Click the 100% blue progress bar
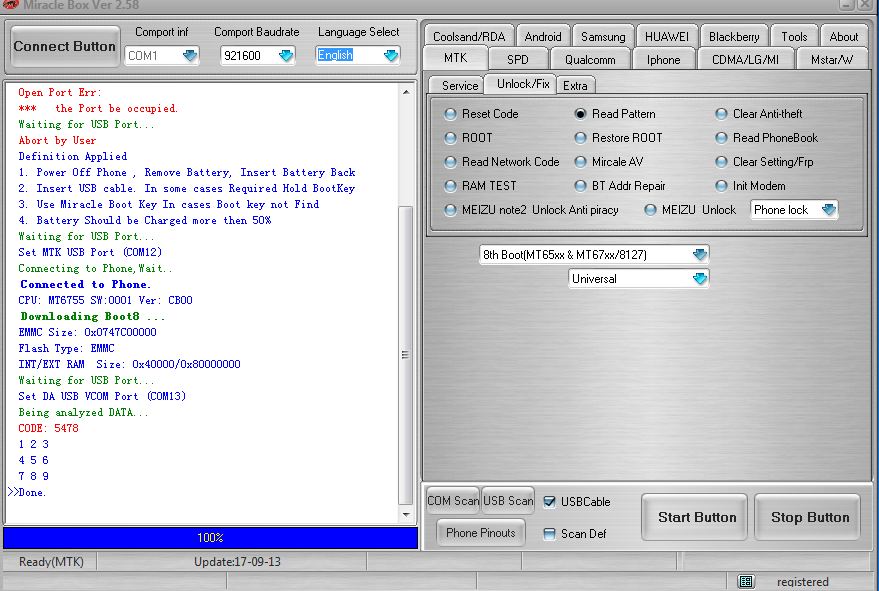The height and width of the screenshot is (591, 879). (x=210, y=538)
